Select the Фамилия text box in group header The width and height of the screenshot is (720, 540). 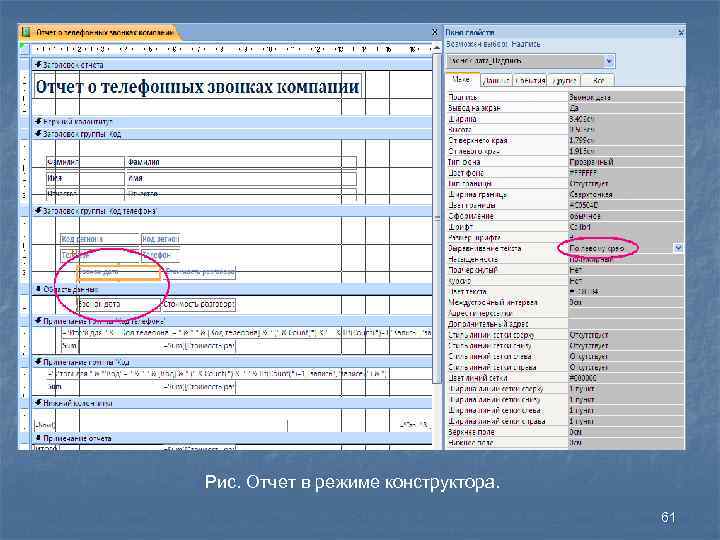click(241, 162)
